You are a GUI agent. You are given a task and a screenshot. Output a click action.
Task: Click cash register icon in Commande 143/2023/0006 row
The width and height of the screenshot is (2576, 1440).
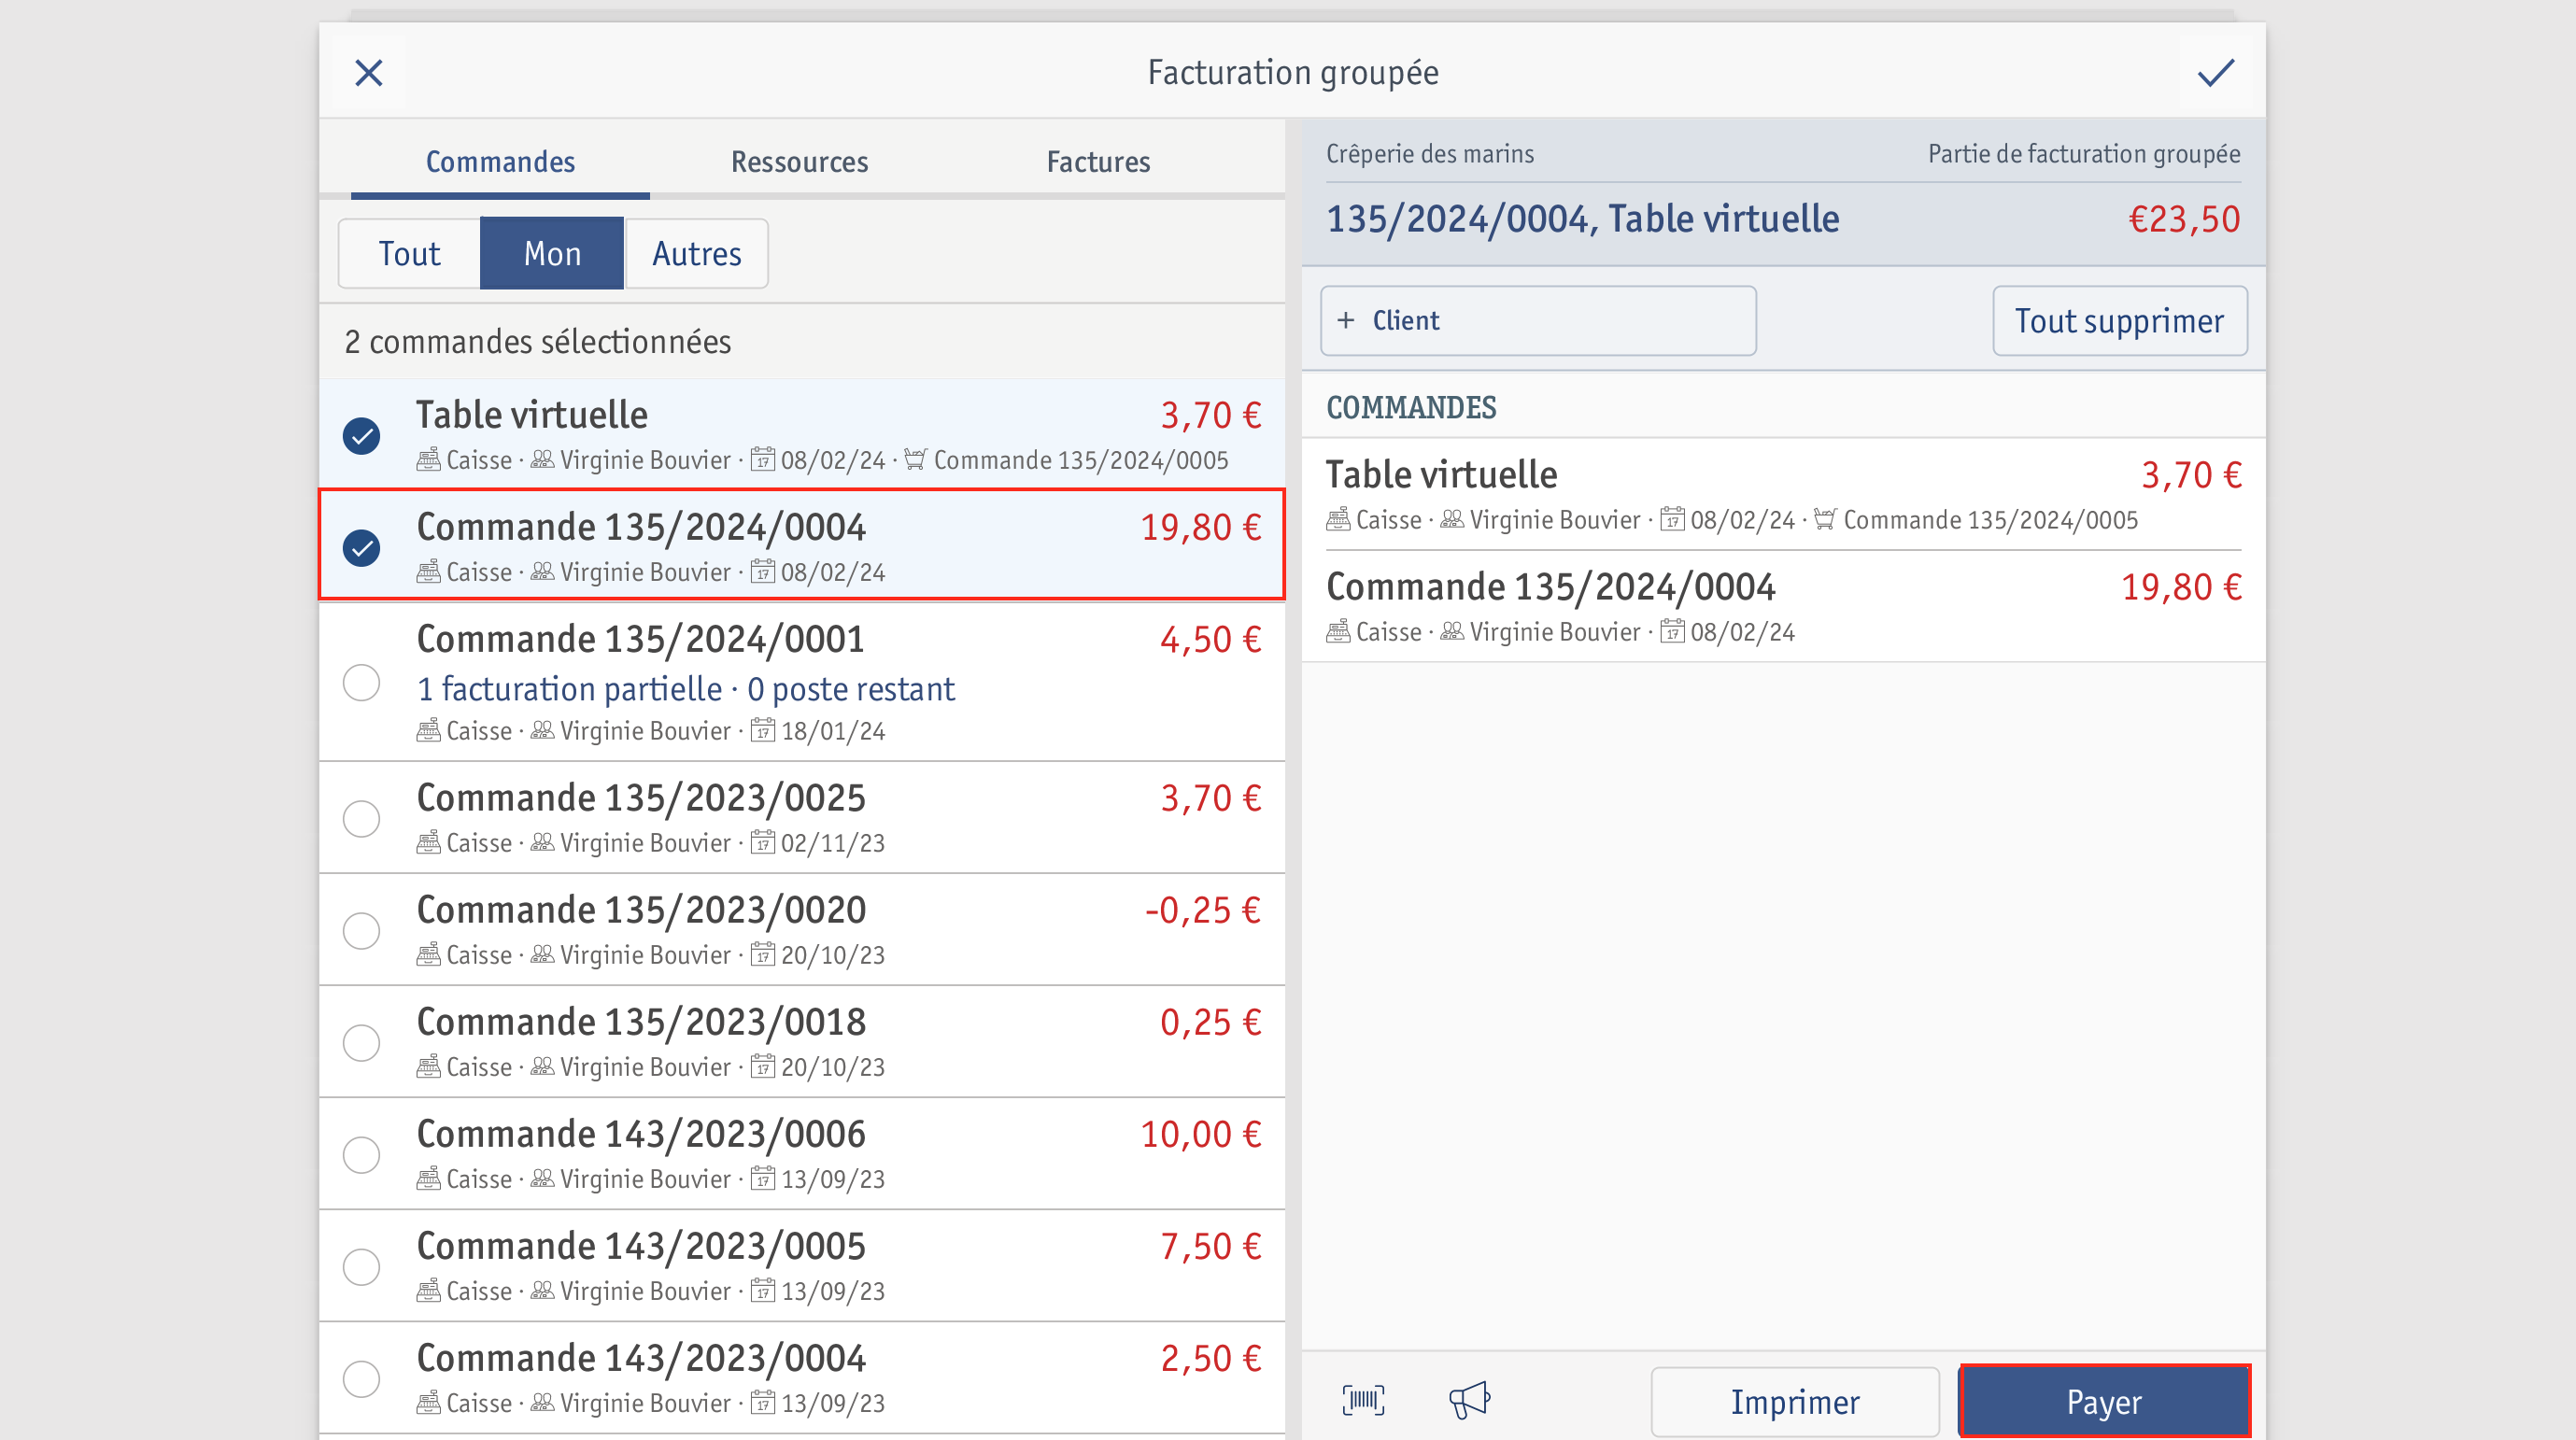coord(428,1179)
